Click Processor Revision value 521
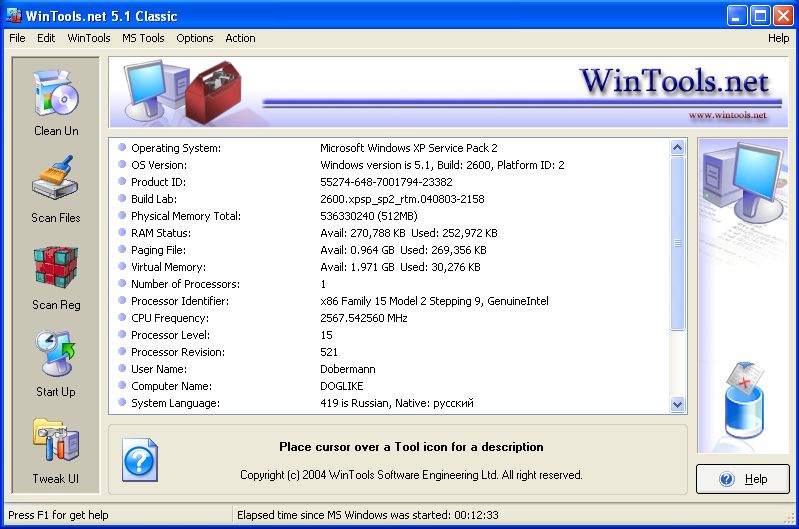Screen dimensions: 799x529 tap(329, 352)
